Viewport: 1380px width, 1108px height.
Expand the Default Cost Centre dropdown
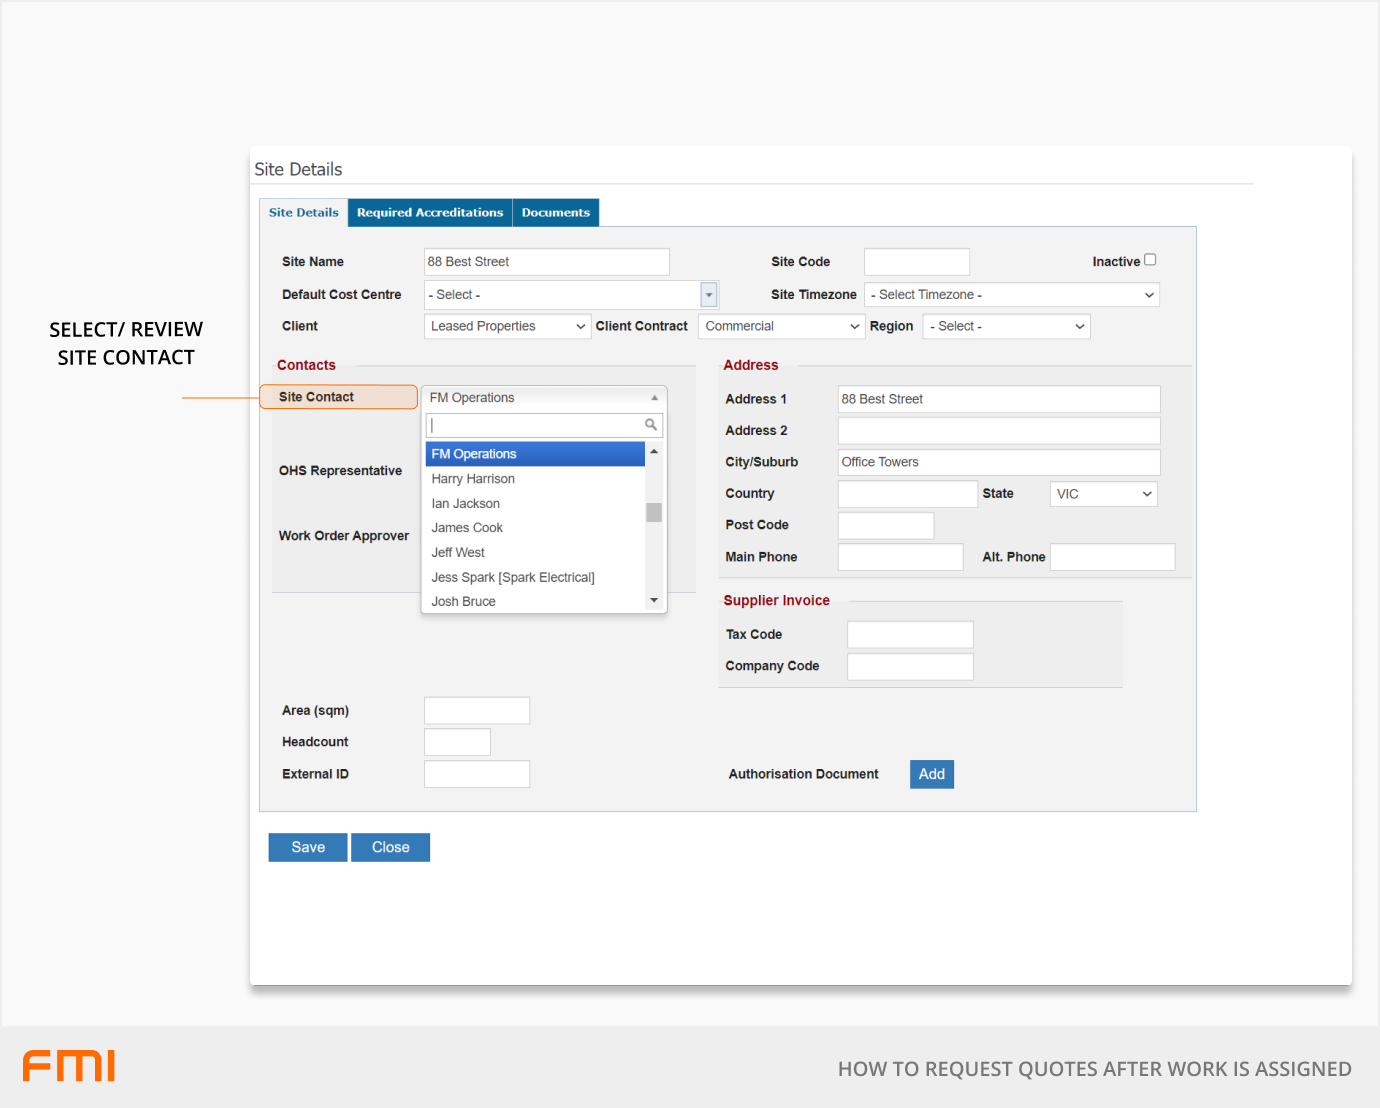coord(709,295)
